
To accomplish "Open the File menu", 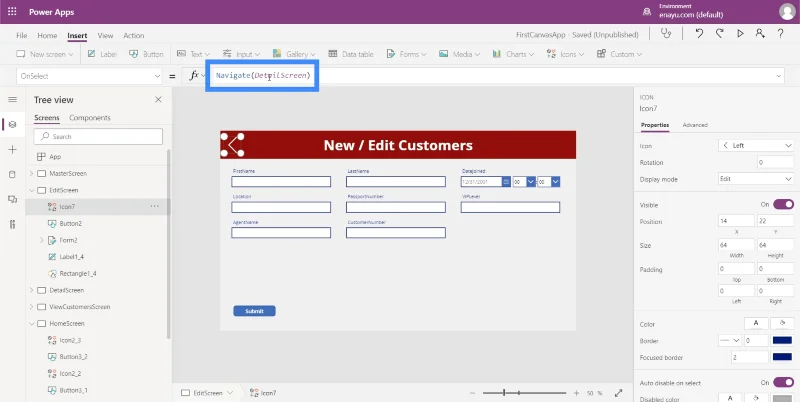I will (x=21, y=36).
